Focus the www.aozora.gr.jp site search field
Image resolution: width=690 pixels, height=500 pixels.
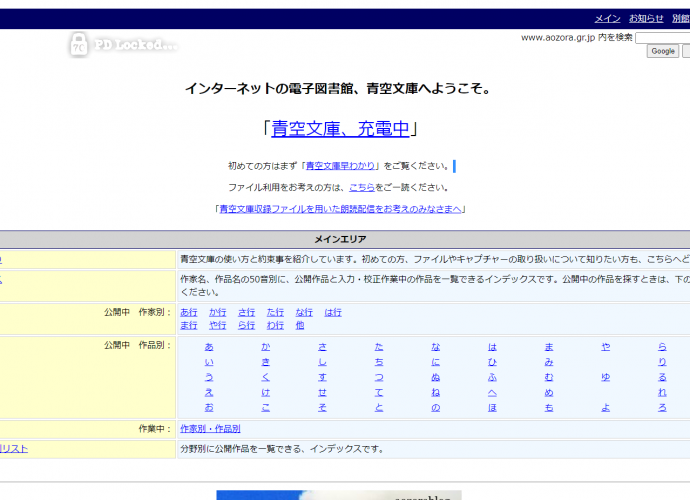tap(663, 38)
